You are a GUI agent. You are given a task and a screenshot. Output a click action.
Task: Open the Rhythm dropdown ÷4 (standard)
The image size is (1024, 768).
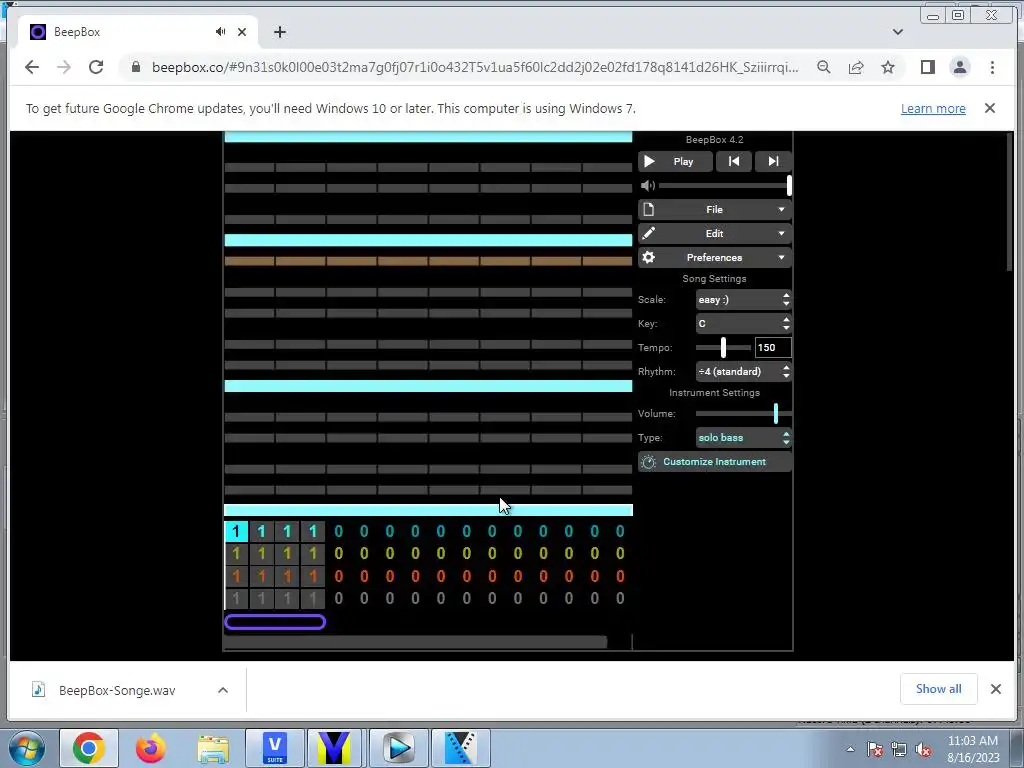point(744,372)
